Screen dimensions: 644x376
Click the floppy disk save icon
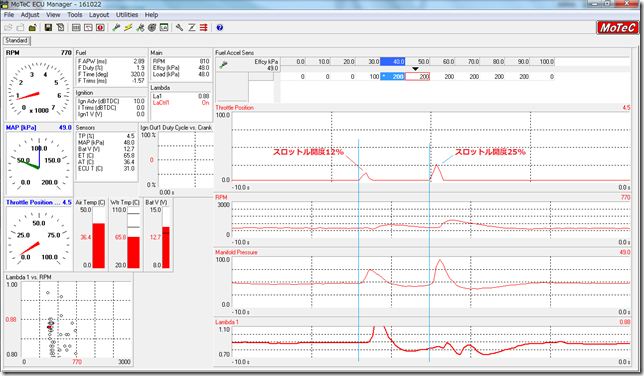pyautogui.click(x=48, y=28)
